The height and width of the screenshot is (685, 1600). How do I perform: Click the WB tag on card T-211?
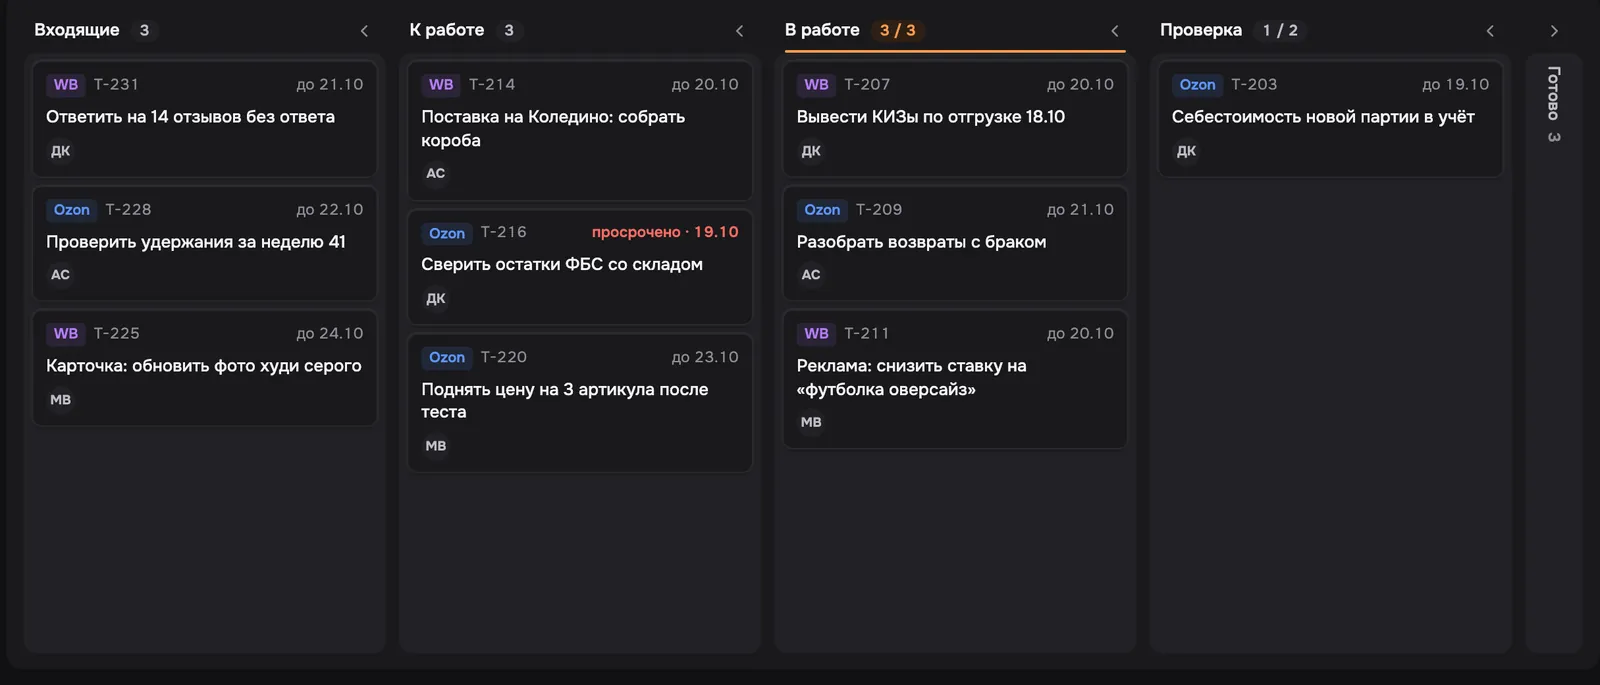(x=817, y=334)
